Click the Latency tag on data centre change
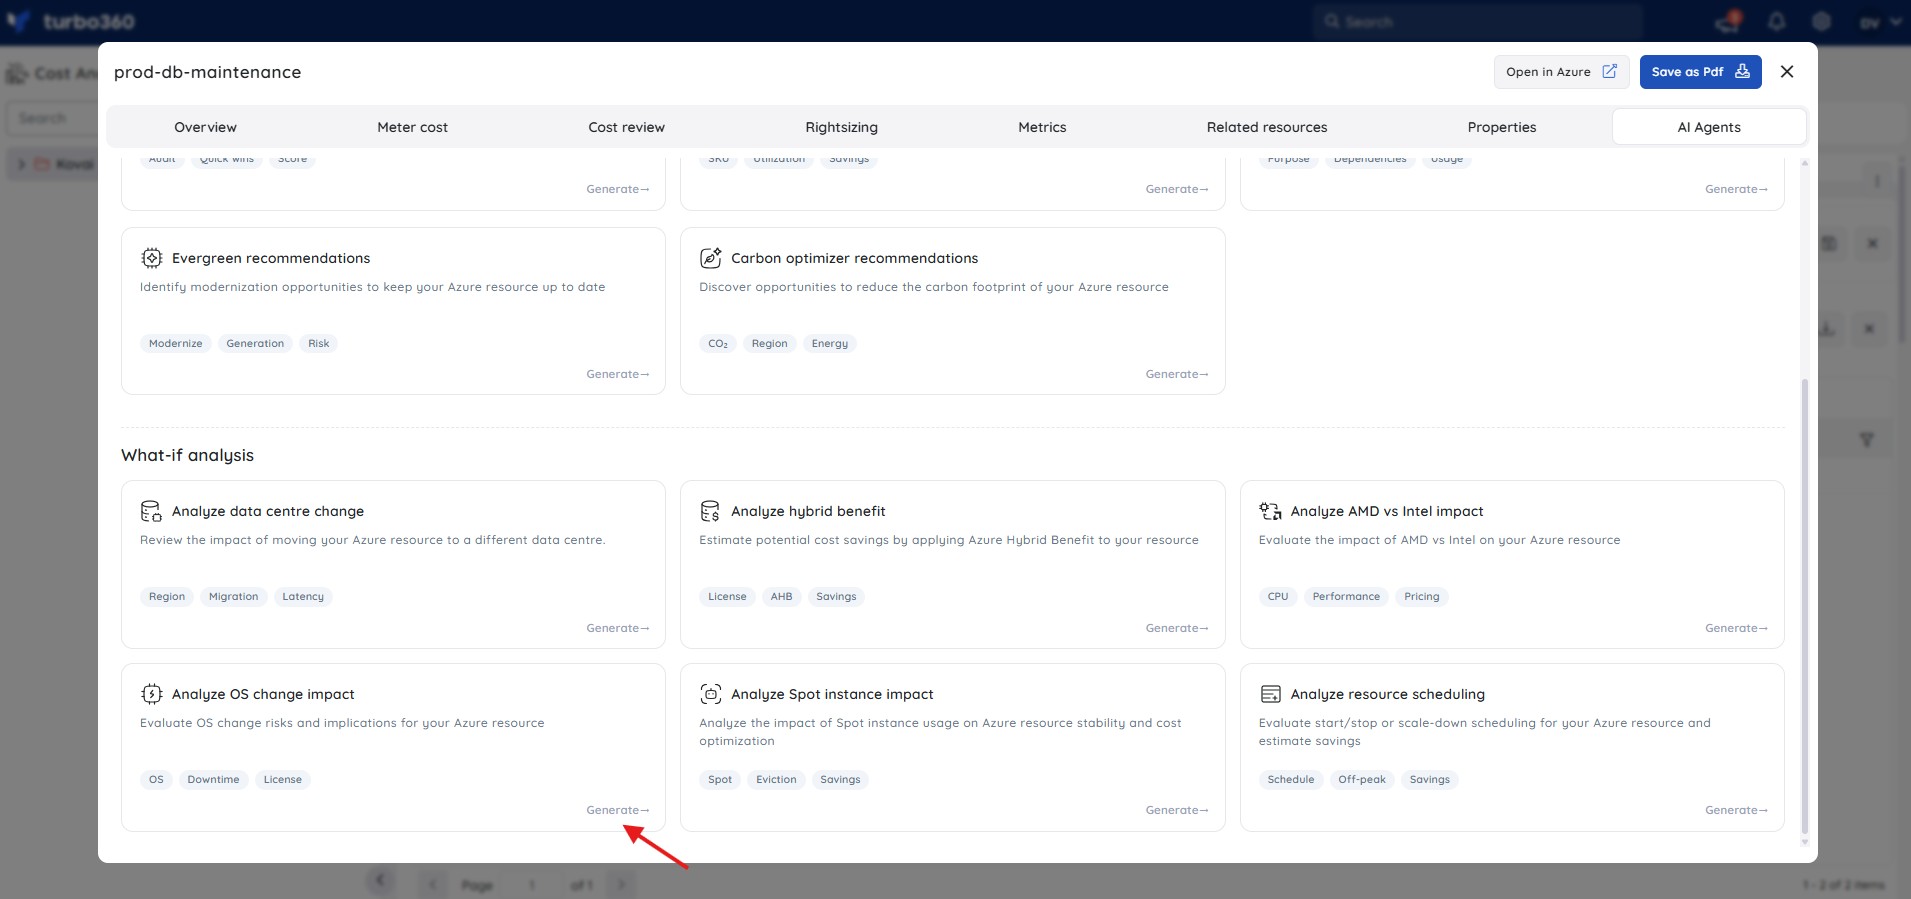Image resolution: width=1911 pixels, height=899 pixels. tap(303, 597)
